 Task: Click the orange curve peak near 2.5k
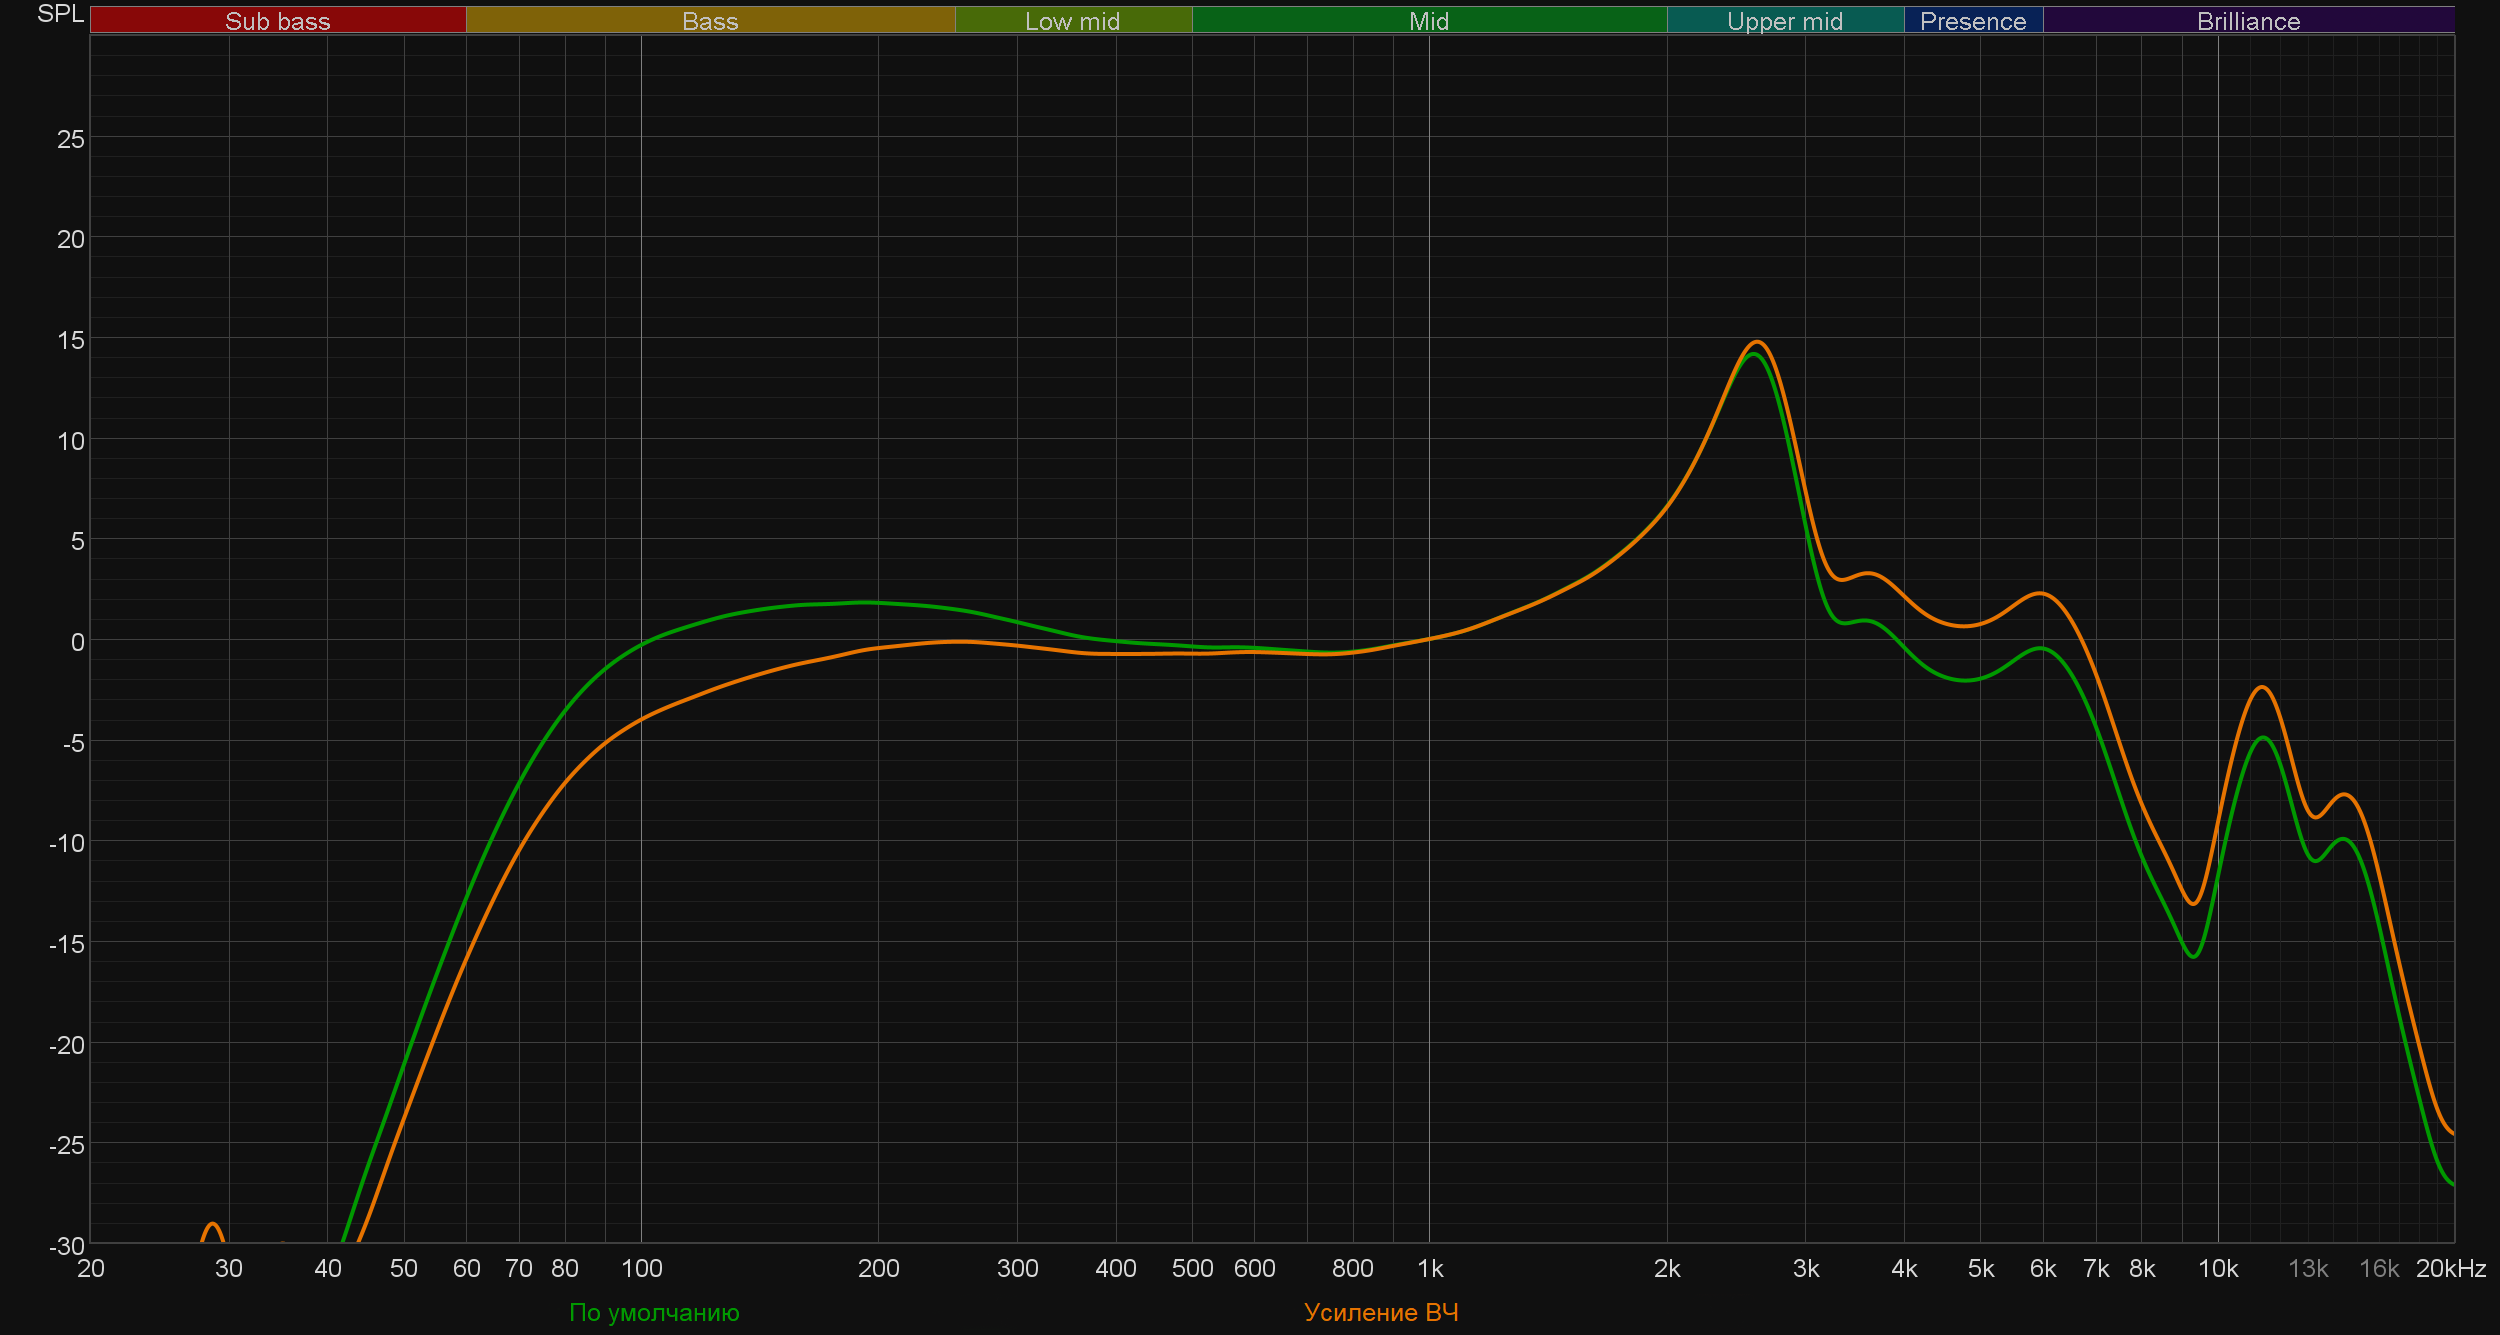tap(1758, 343)
